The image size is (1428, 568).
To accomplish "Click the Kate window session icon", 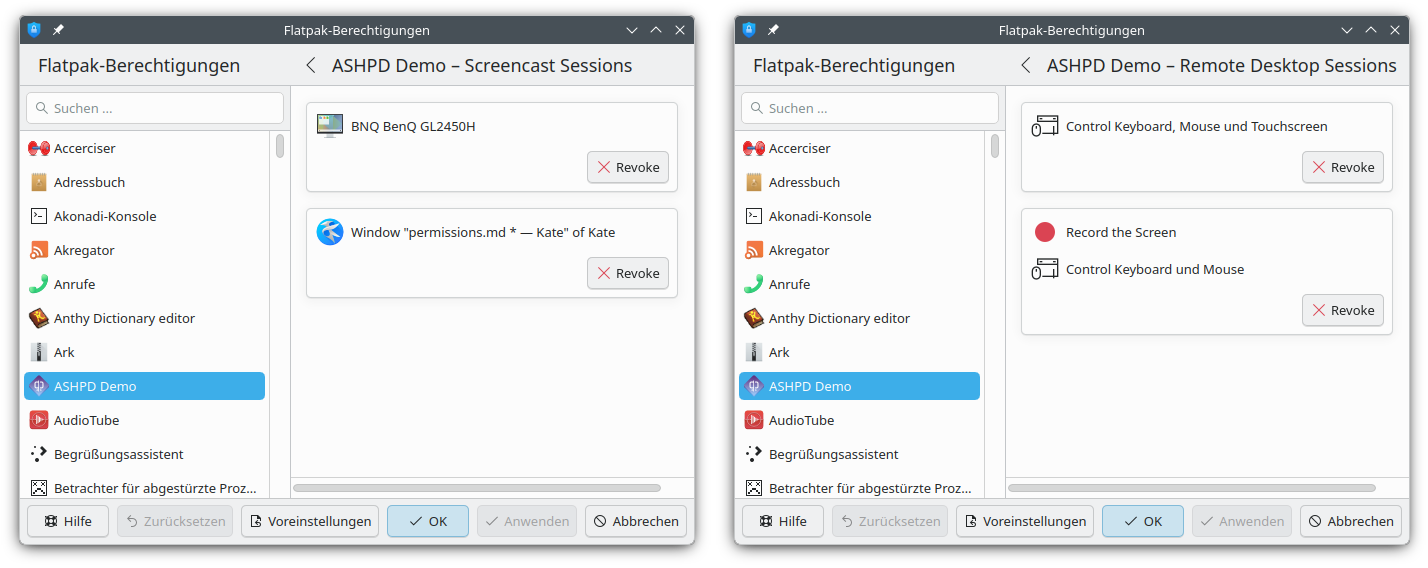I will (330, 232).
